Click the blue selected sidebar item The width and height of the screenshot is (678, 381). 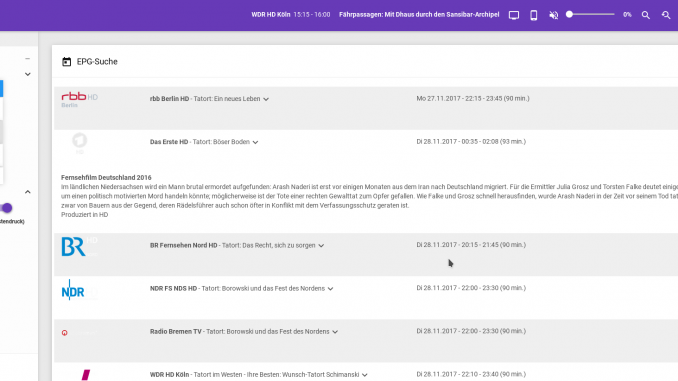1,89
